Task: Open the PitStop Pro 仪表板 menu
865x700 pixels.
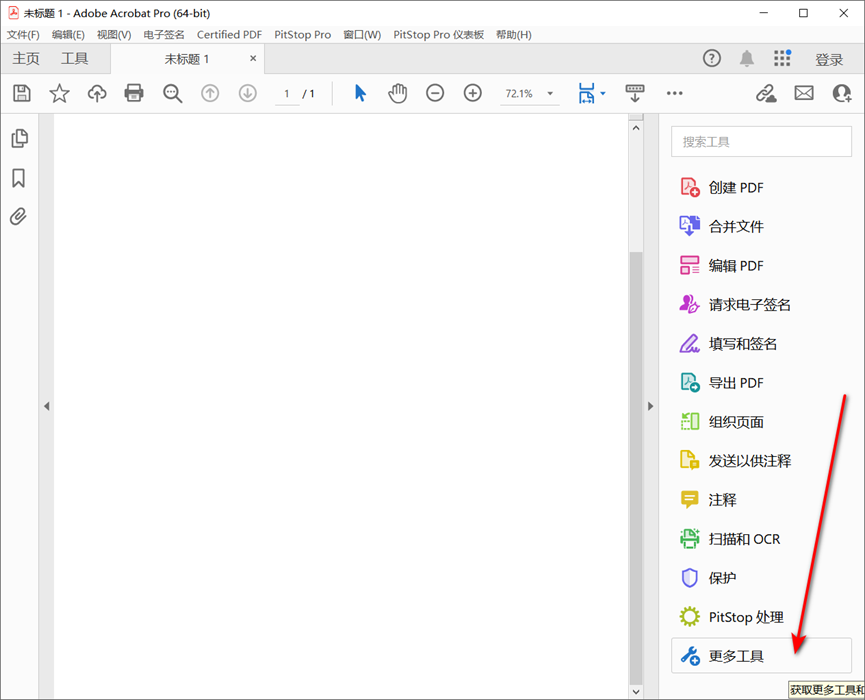Action: 439,35
